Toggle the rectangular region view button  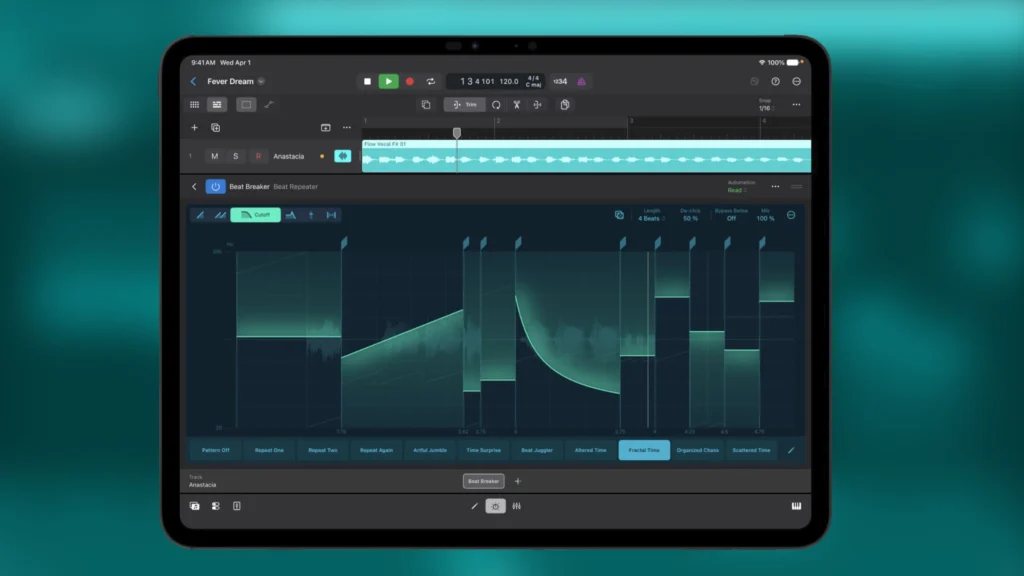click(246, 104)
